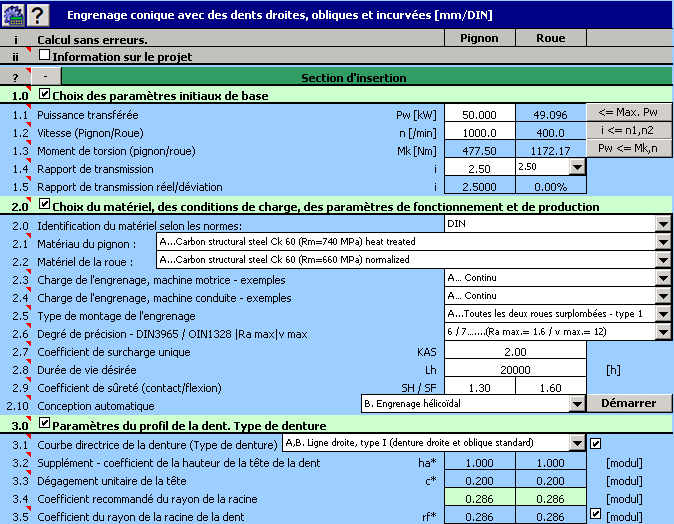The image size is (674, 524).
Task: Open Matériau du pignon dropdown
Action: pyautogui.click(x=663, y=242)
